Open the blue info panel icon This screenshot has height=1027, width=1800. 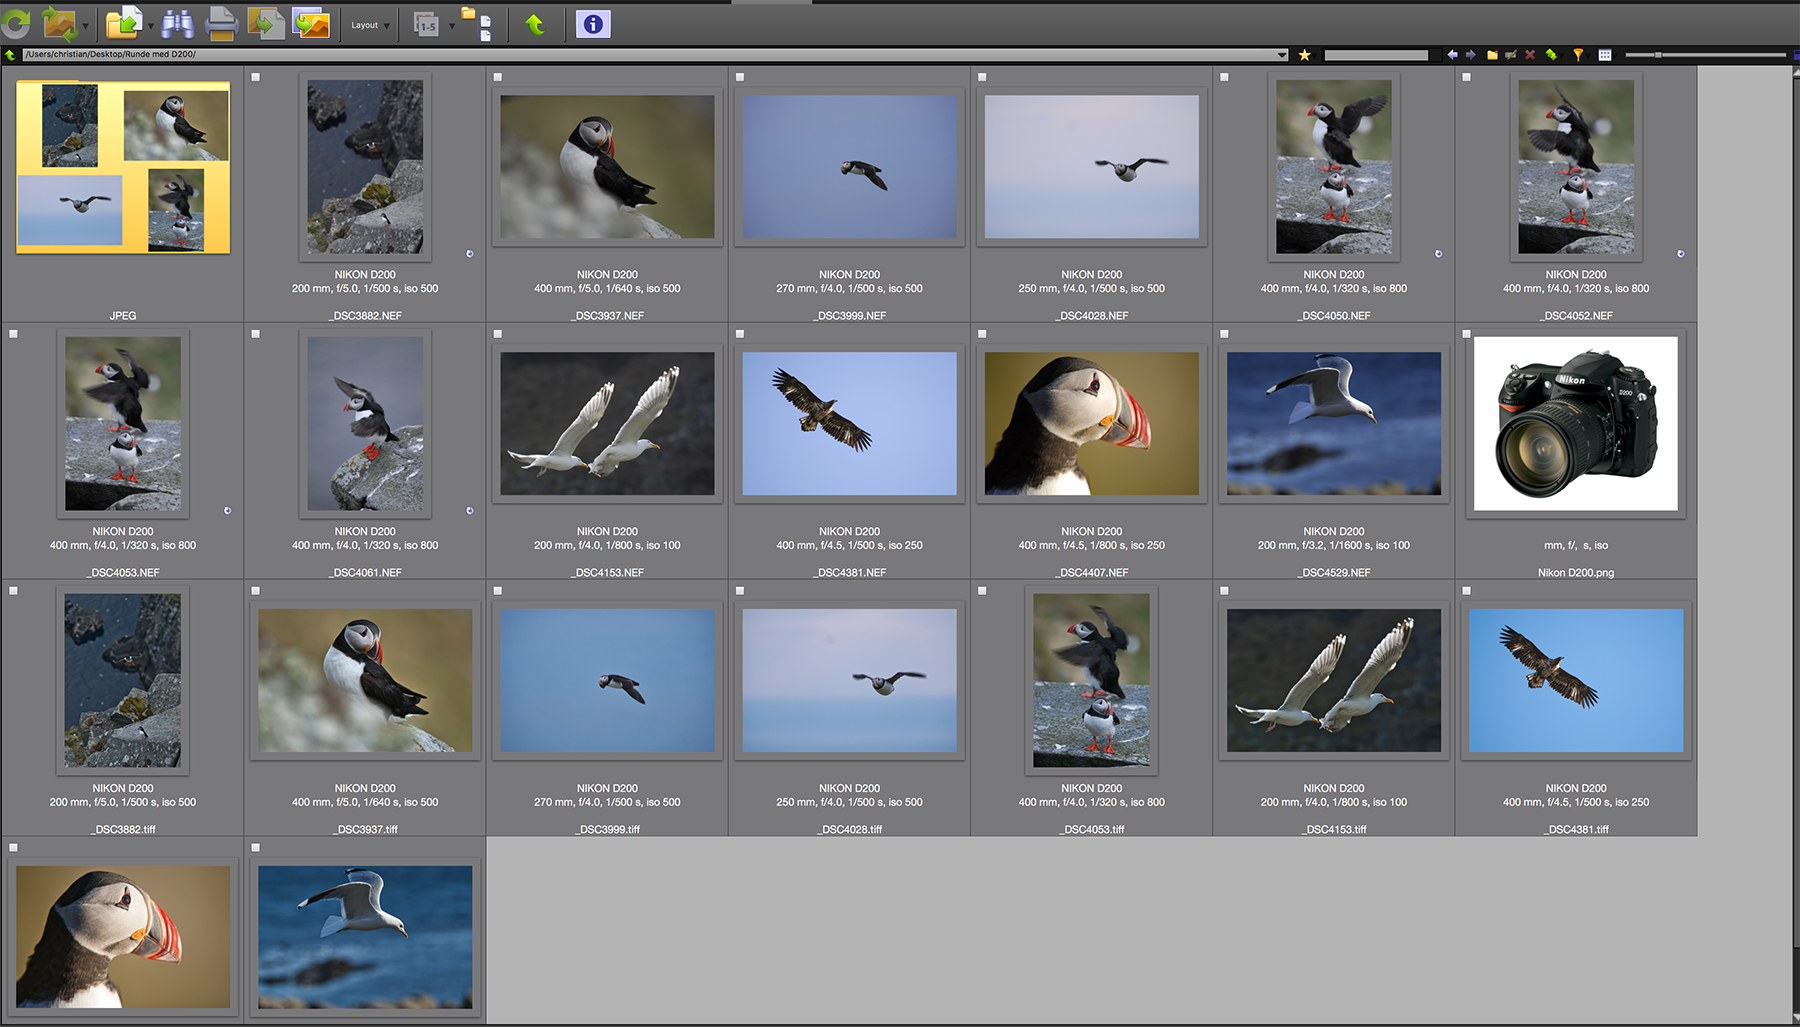[x=593, y=24]
